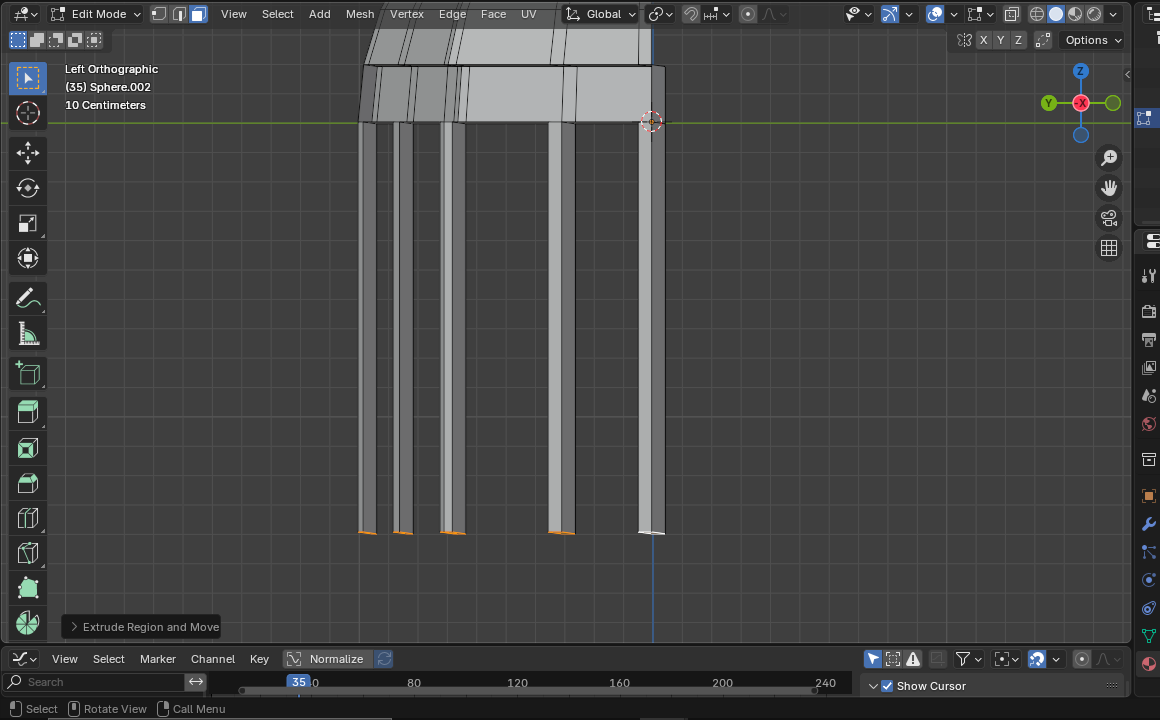Choose the Bevel tool

point(27,483)
